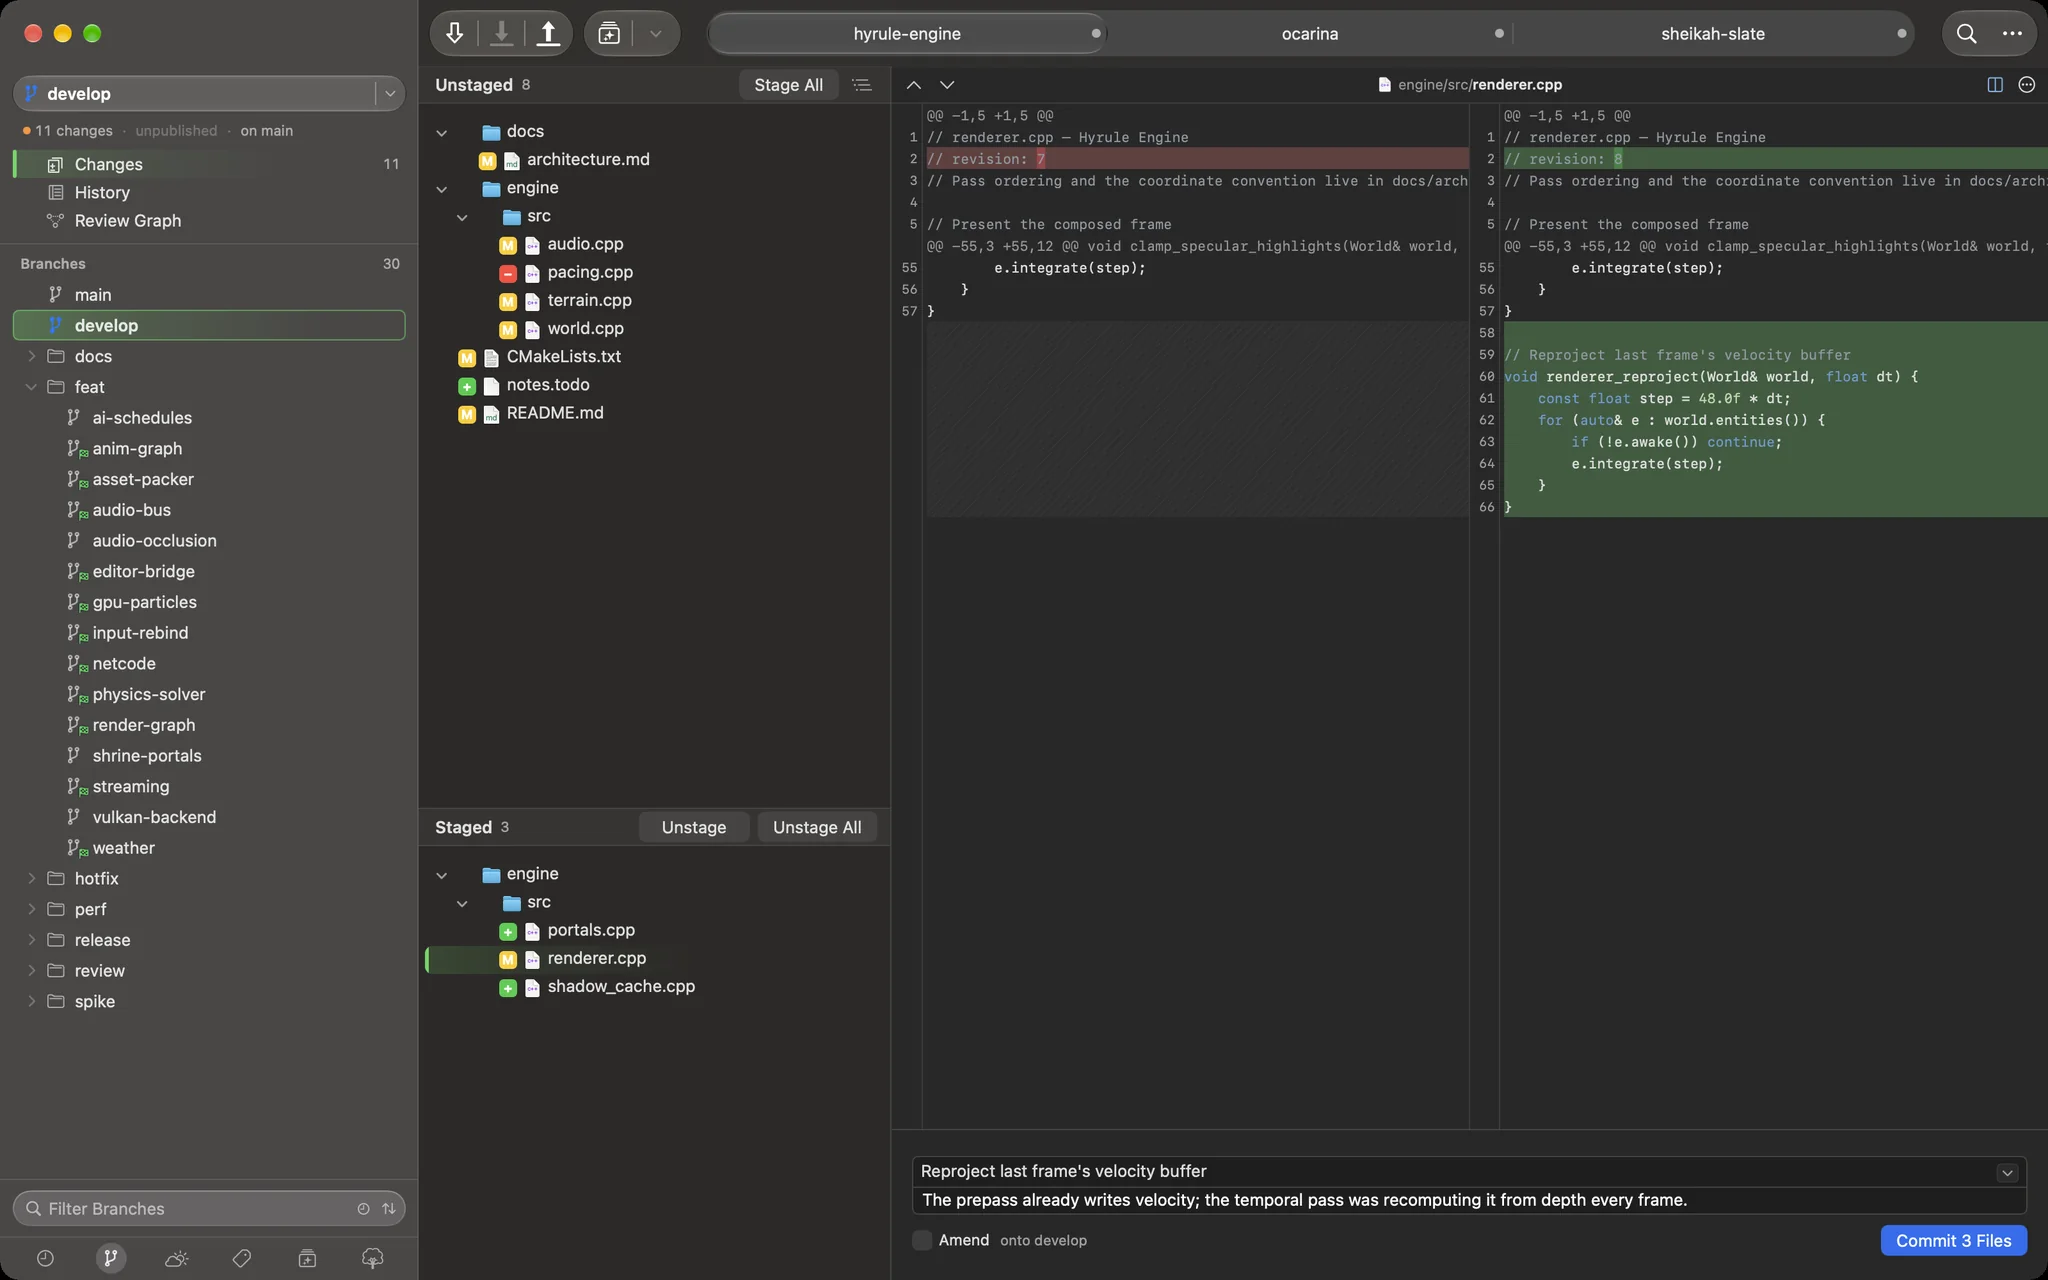Click the stash icon in top toolbar
Screen dimensions: 2048x1280
609,33
